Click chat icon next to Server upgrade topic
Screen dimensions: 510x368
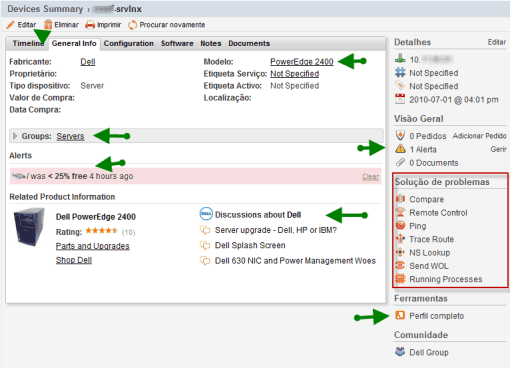tap(205, 230)
